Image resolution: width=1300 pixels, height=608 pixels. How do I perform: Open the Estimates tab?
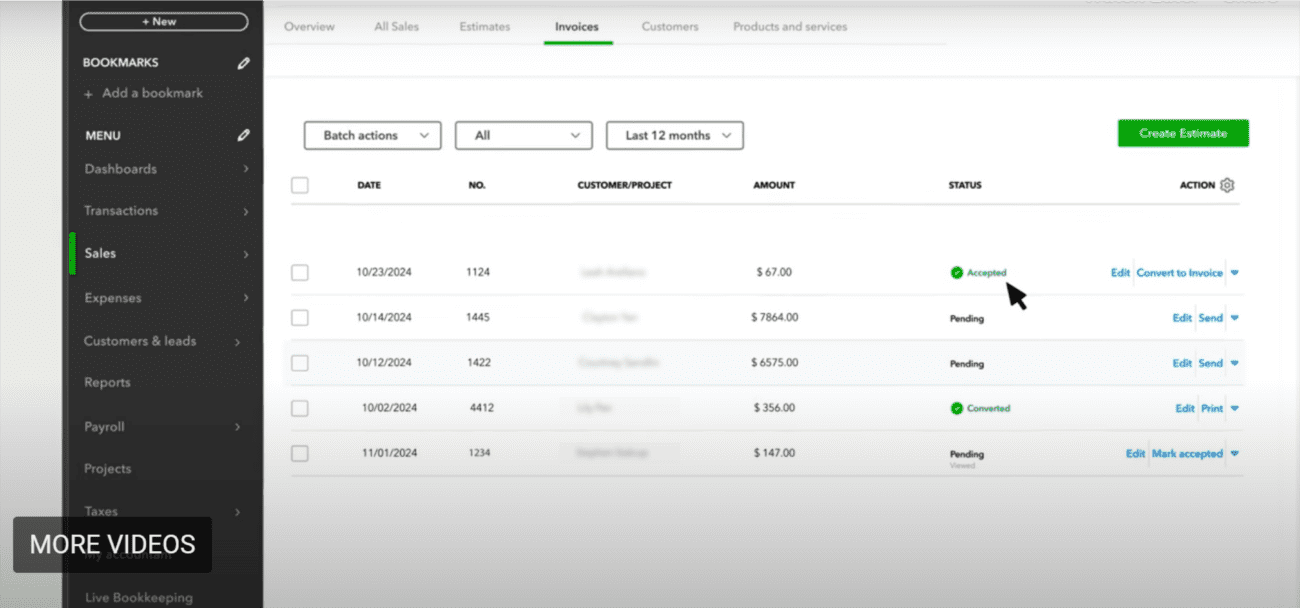pyautogui.click(x=484, y=27)
